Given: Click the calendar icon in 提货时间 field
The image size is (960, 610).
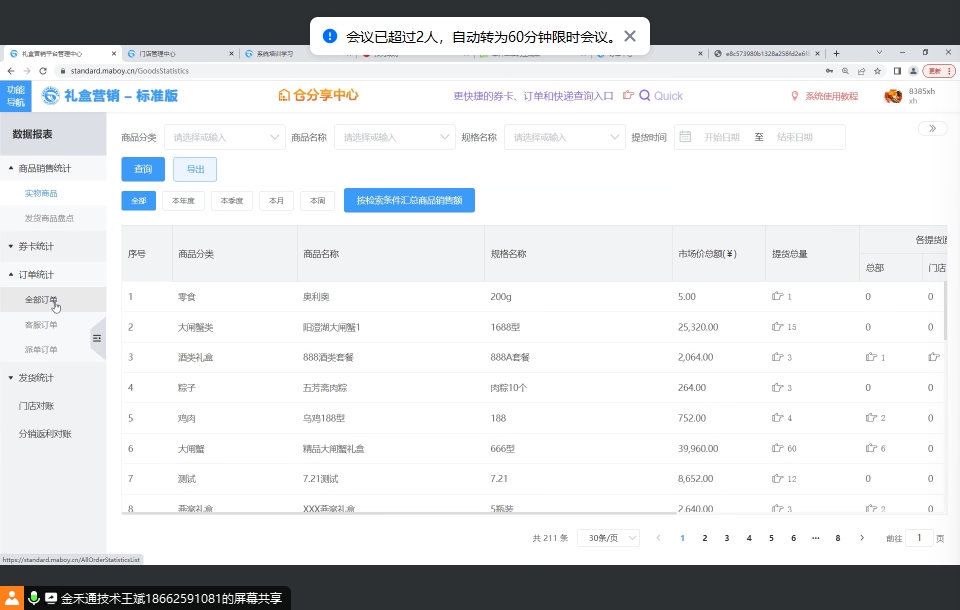Looking at the screenshot, I should (685, 137).
